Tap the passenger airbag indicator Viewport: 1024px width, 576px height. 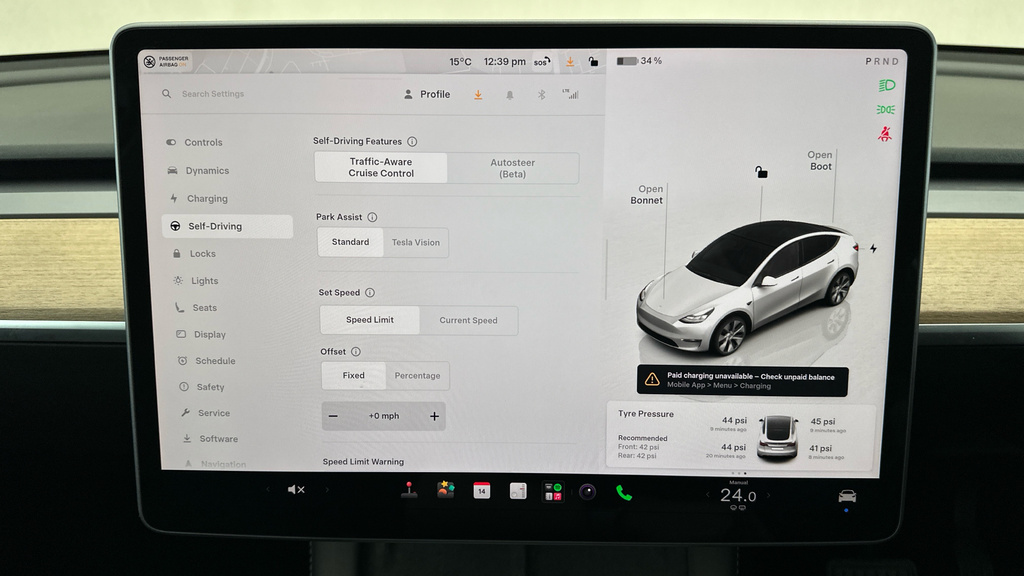coord(167,61)
